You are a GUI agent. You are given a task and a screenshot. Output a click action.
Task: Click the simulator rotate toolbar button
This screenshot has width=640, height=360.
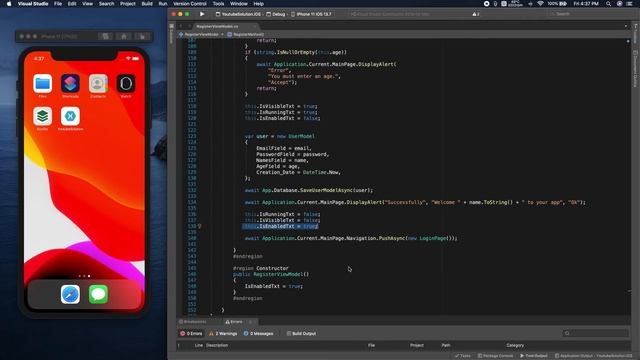[x=142, y=36]
